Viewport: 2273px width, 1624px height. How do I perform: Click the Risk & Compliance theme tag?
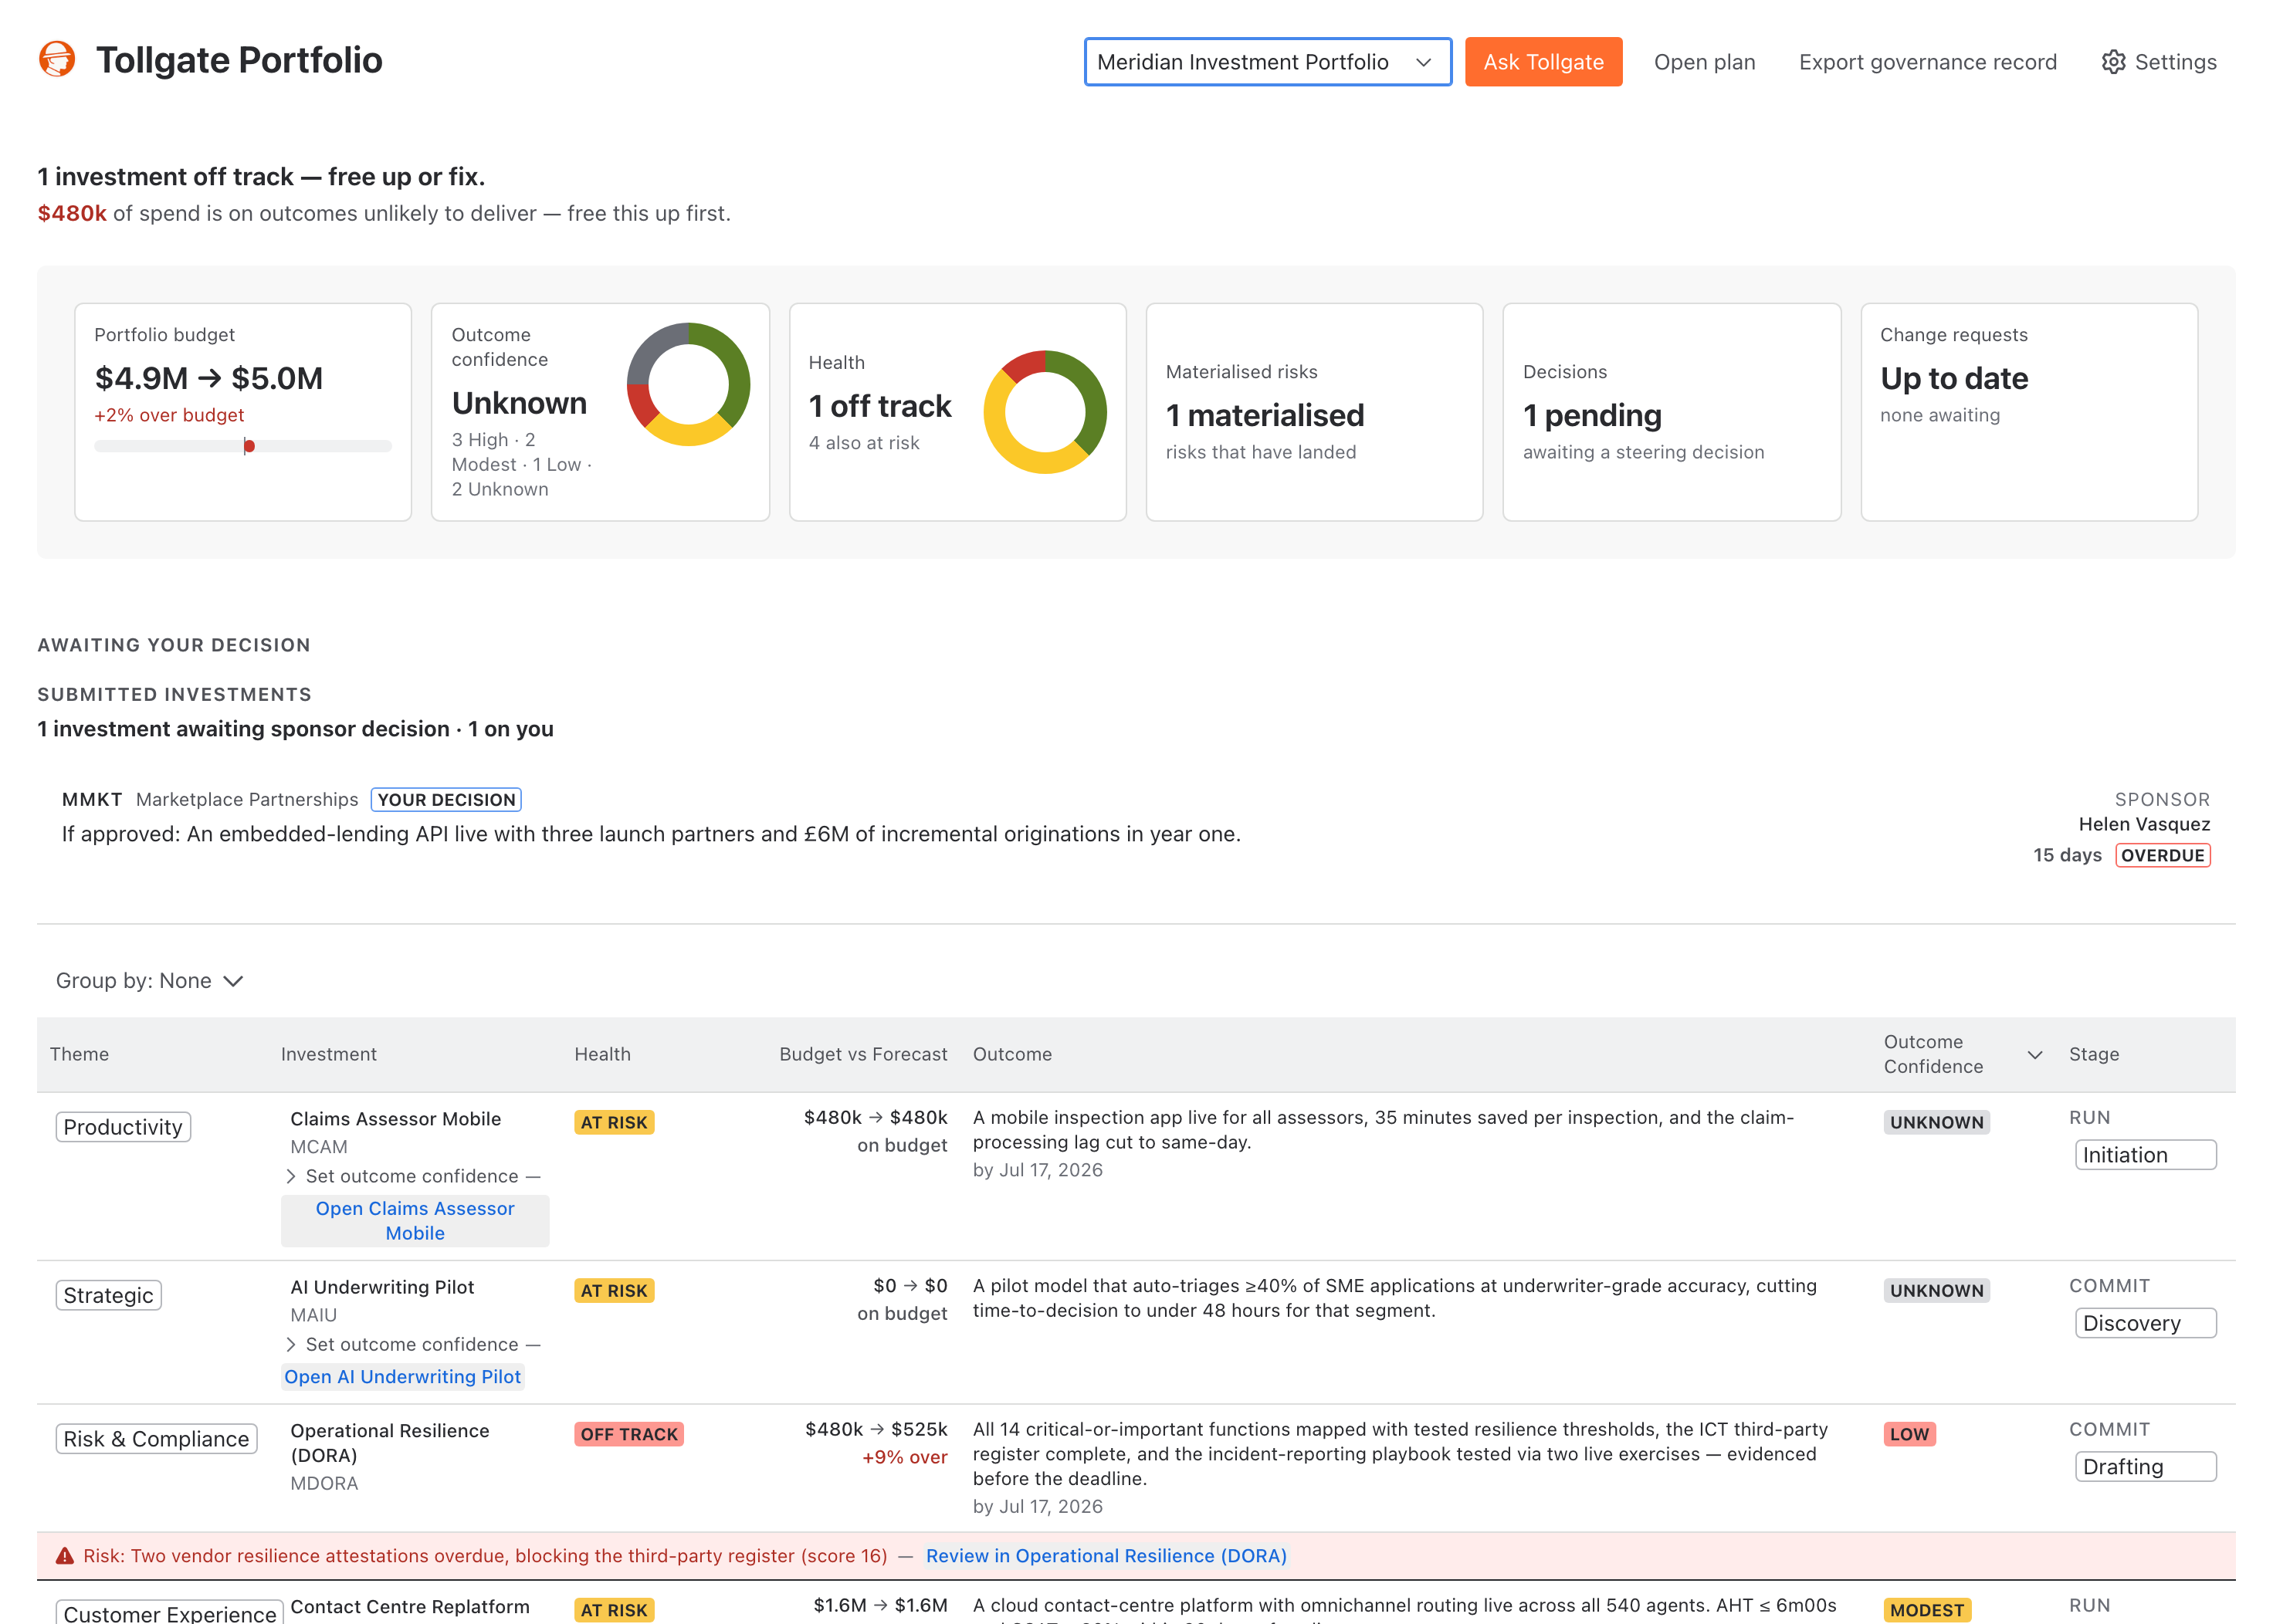click(156, 1439)
